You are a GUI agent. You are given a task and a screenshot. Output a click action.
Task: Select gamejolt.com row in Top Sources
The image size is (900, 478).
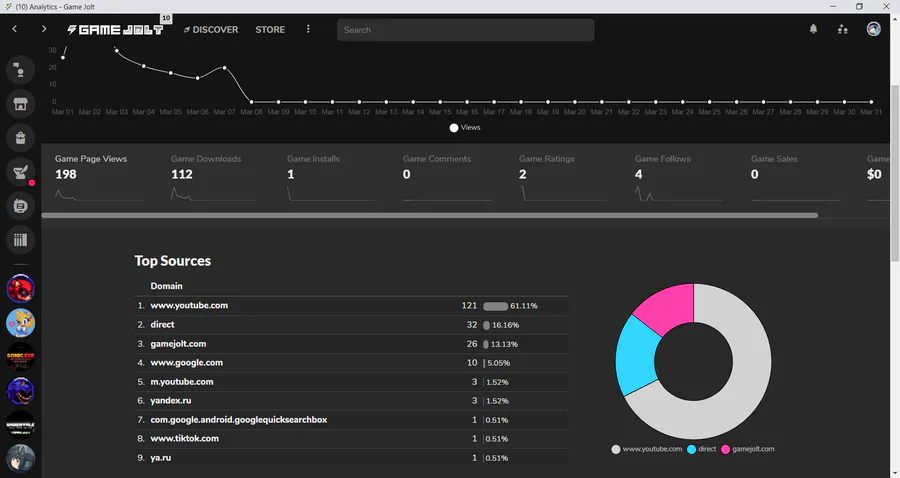[351, 344]
